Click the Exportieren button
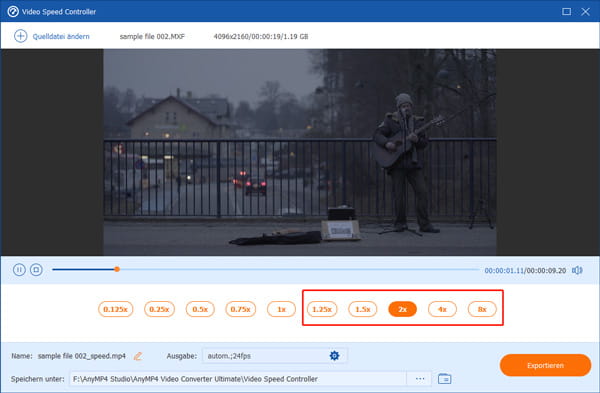The image size is (600, 393). tap(545, 365)
